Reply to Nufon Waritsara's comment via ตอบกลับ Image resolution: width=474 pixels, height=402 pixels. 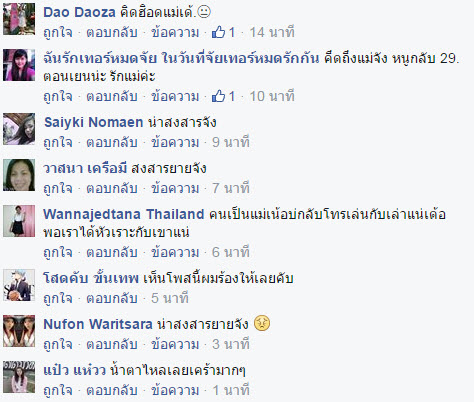[112, 344]
